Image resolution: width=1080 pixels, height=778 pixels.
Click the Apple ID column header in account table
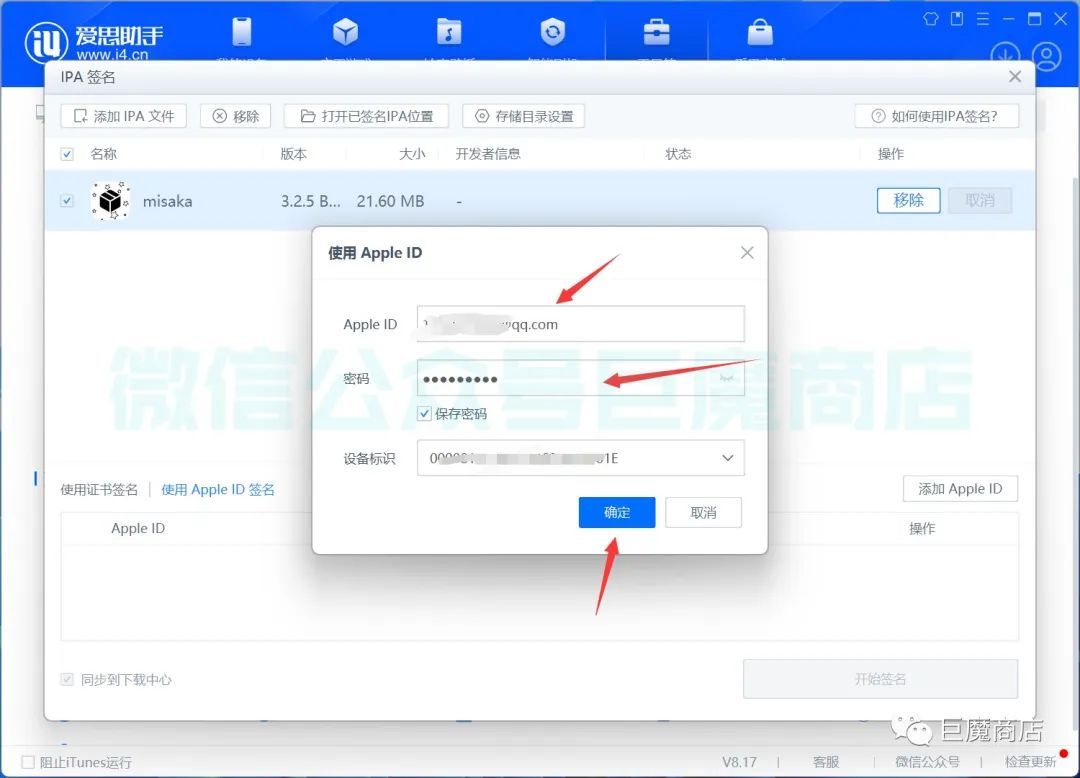point(138,528)
